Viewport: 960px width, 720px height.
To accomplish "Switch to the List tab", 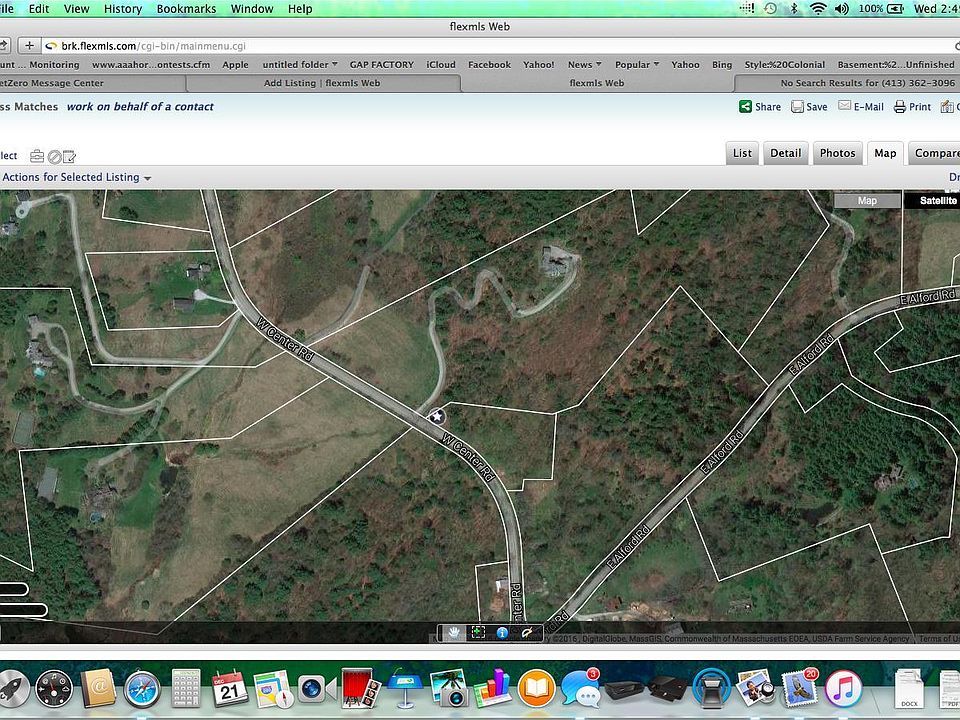I will tap(742, 153).
